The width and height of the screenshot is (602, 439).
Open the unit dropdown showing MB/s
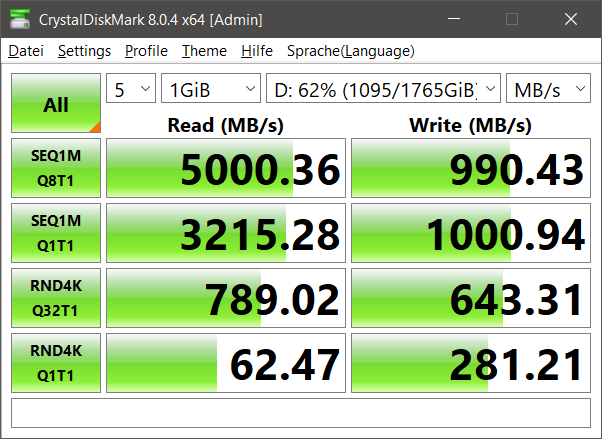(x=548, y=88)
